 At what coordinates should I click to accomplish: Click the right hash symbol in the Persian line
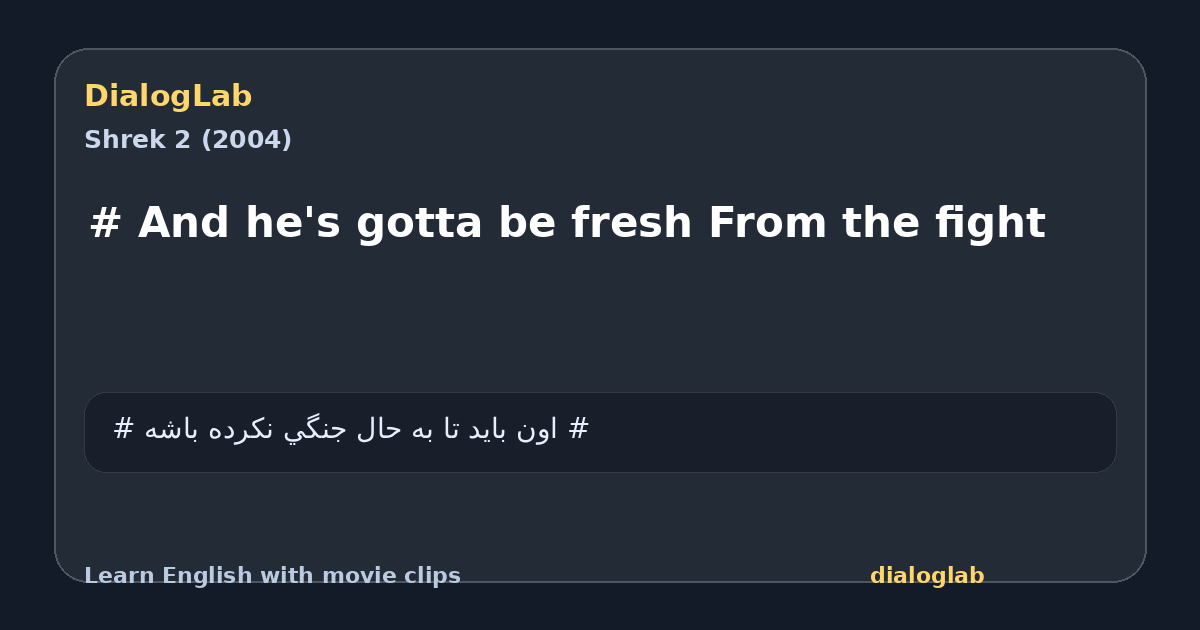[x=579, y=429]
